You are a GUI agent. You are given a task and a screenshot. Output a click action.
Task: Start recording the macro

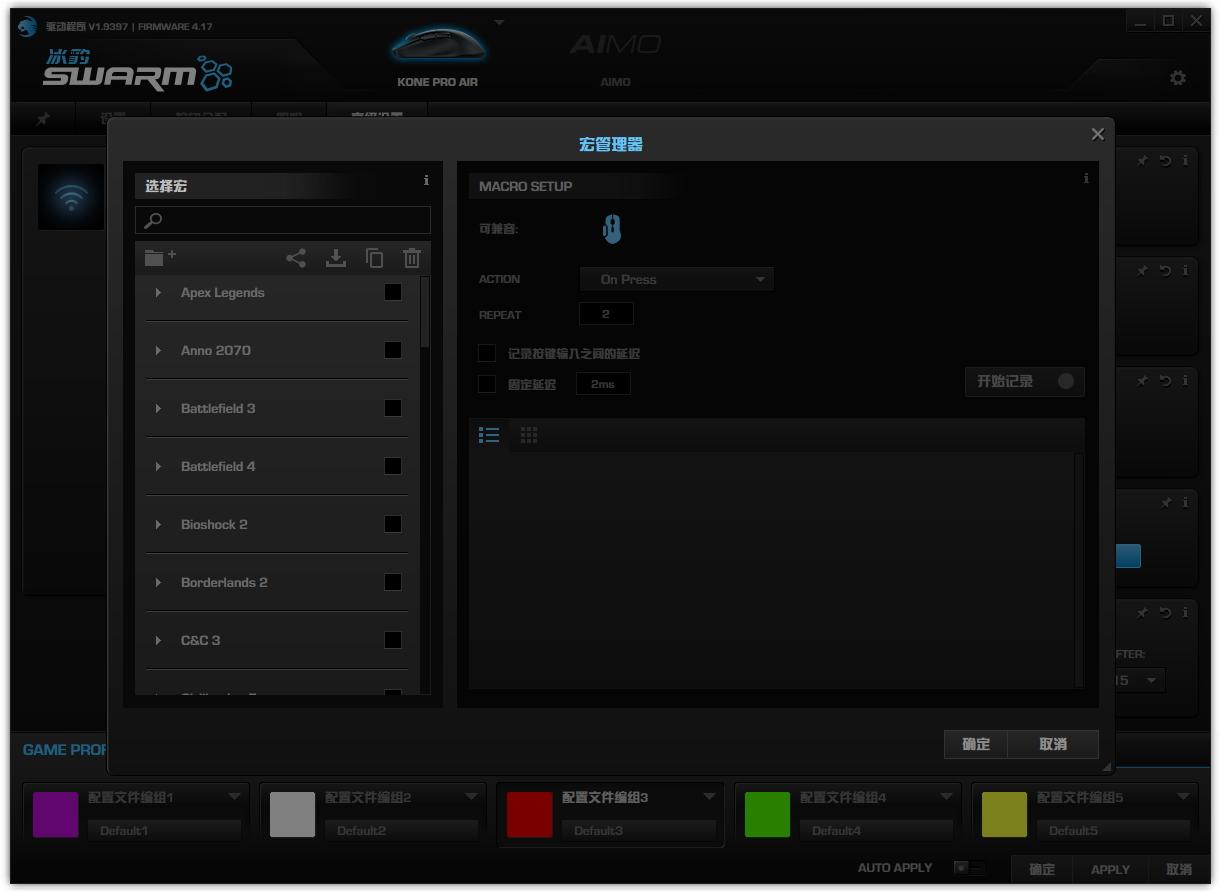point(1025,381)
